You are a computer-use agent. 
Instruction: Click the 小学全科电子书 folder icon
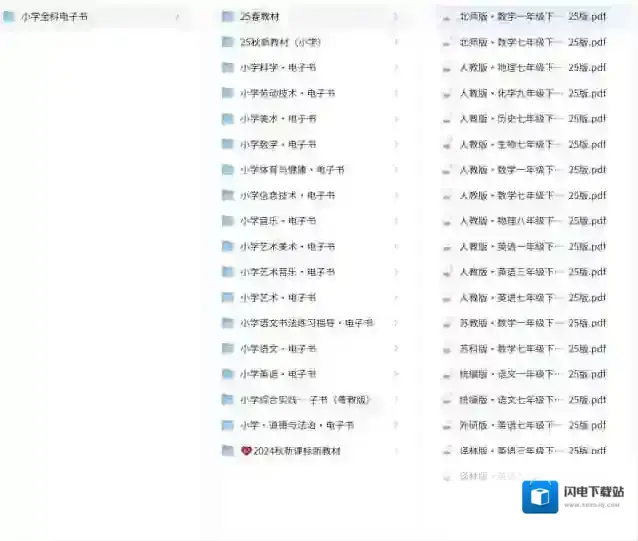pos(9,17)
